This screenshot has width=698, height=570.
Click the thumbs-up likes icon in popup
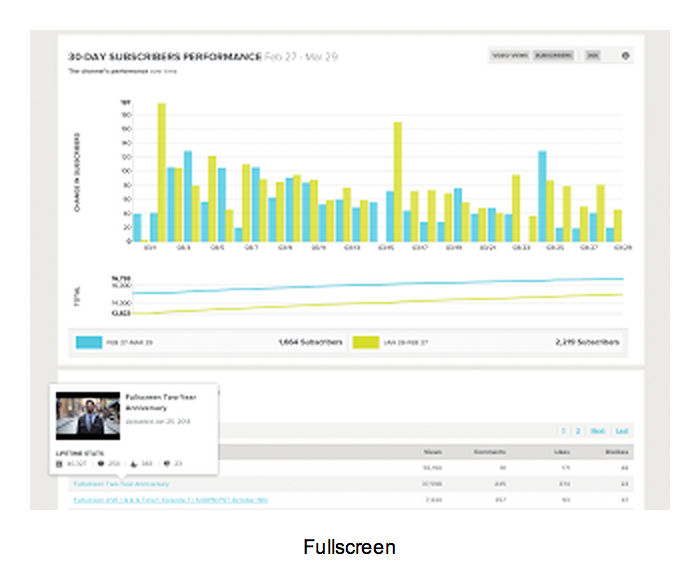coord(134,464)
